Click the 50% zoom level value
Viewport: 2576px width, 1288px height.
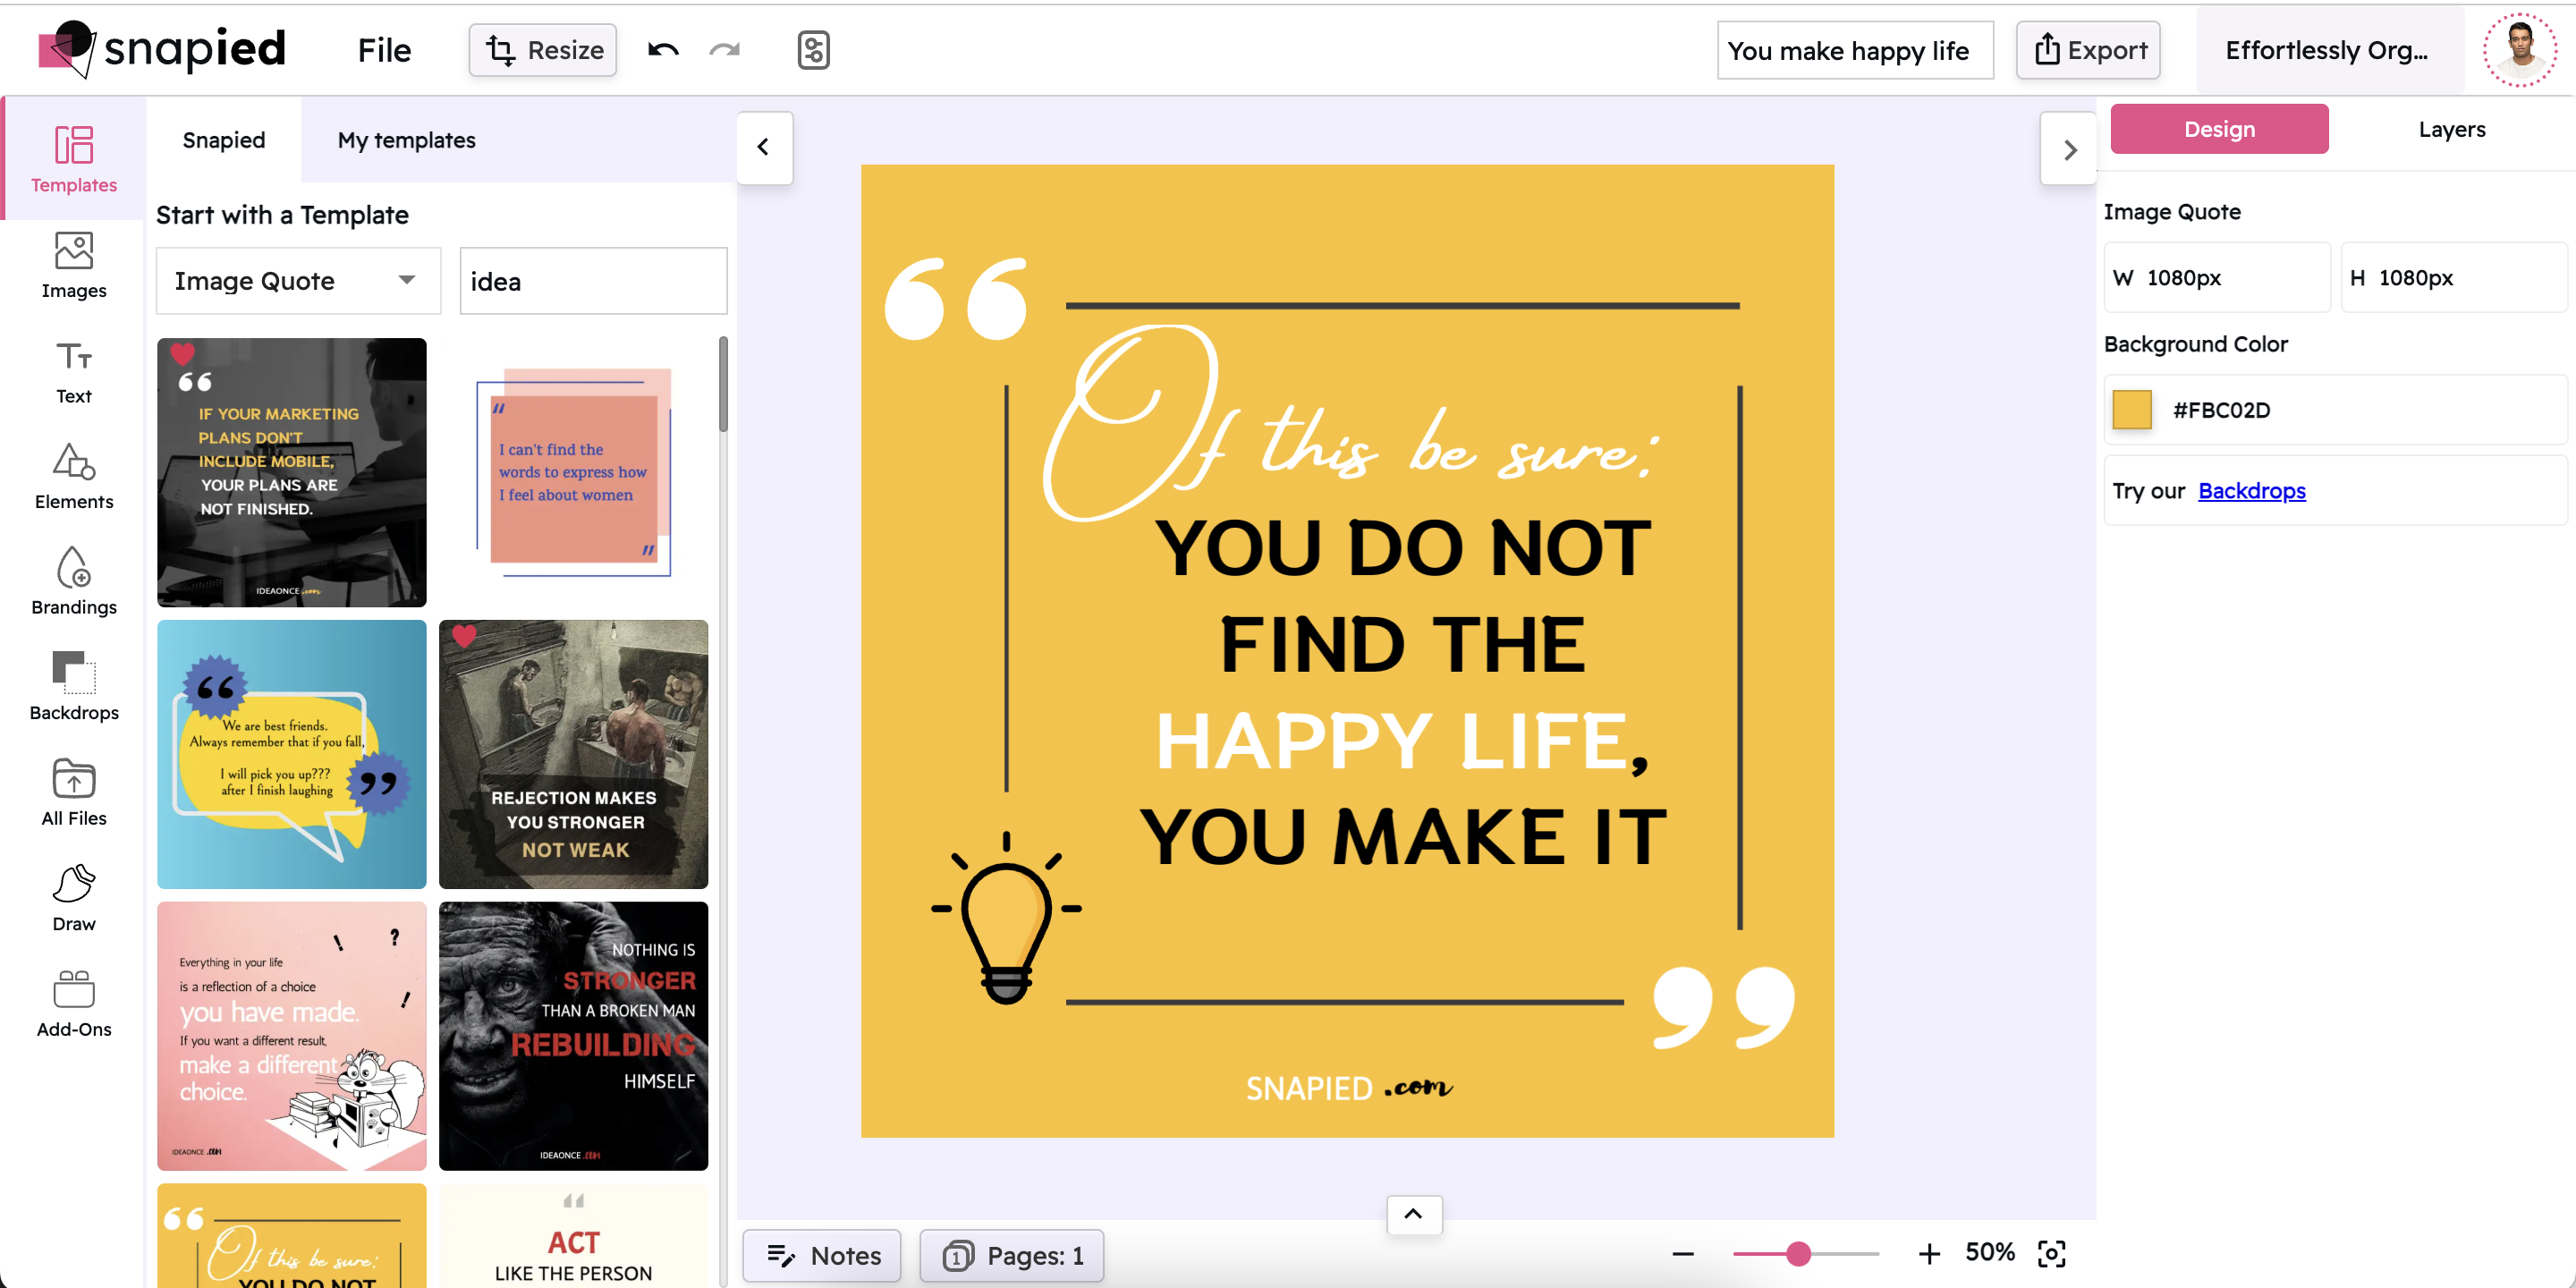(x=1989, y=1253)
